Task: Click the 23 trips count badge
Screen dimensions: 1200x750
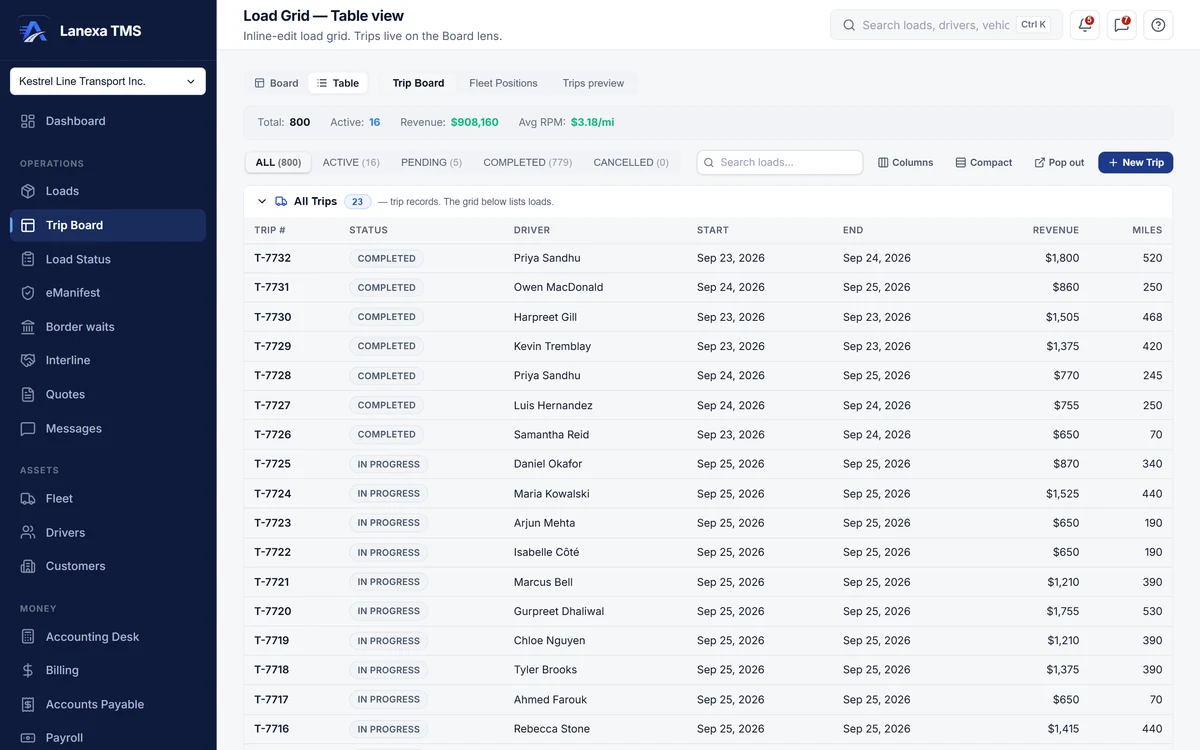Action: tap(357, 201)
